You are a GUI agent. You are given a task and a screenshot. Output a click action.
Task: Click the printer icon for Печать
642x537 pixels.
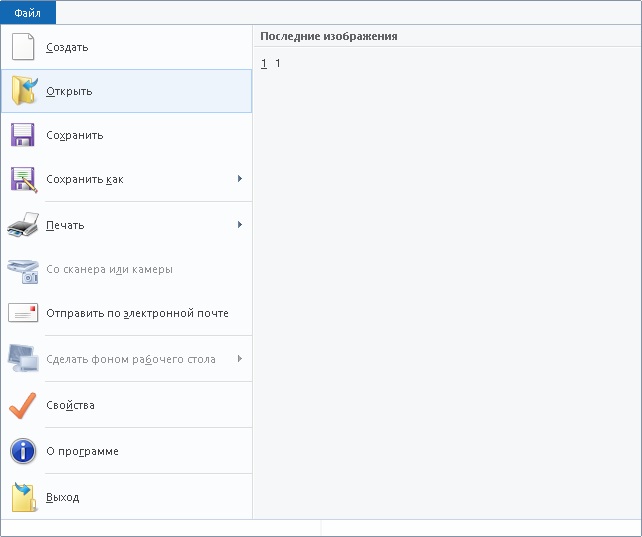click(x=23, y=225)
